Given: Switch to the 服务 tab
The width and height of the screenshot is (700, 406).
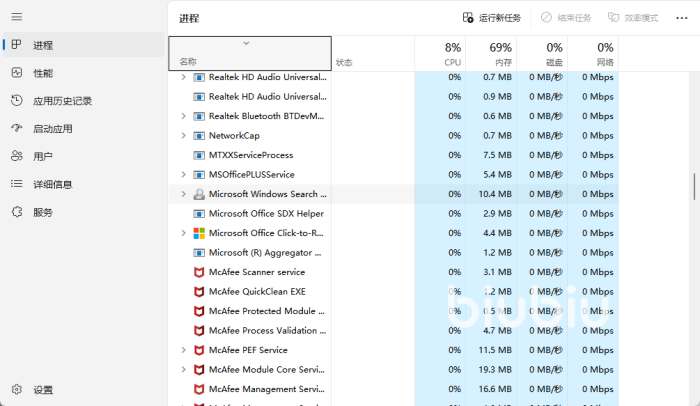Looking at the screenshot, I should point(83,212).
